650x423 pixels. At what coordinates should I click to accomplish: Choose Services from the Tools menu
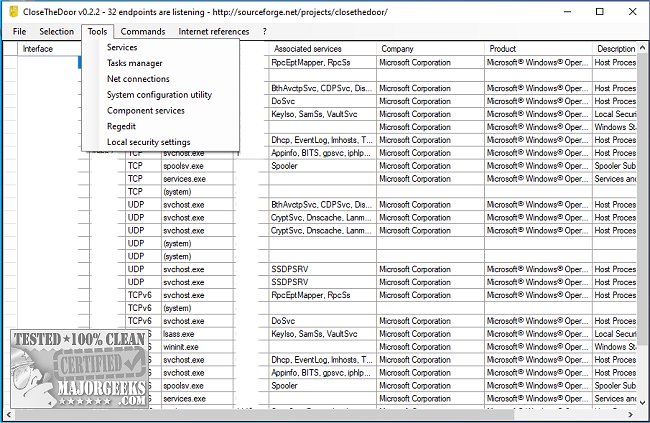click(x=160, y=47)
